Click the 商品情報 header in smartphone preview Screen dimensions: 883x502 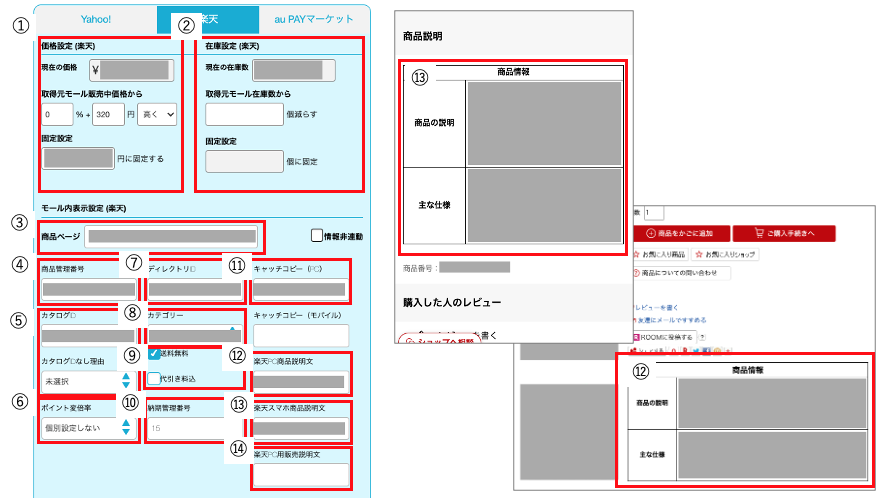513,72
